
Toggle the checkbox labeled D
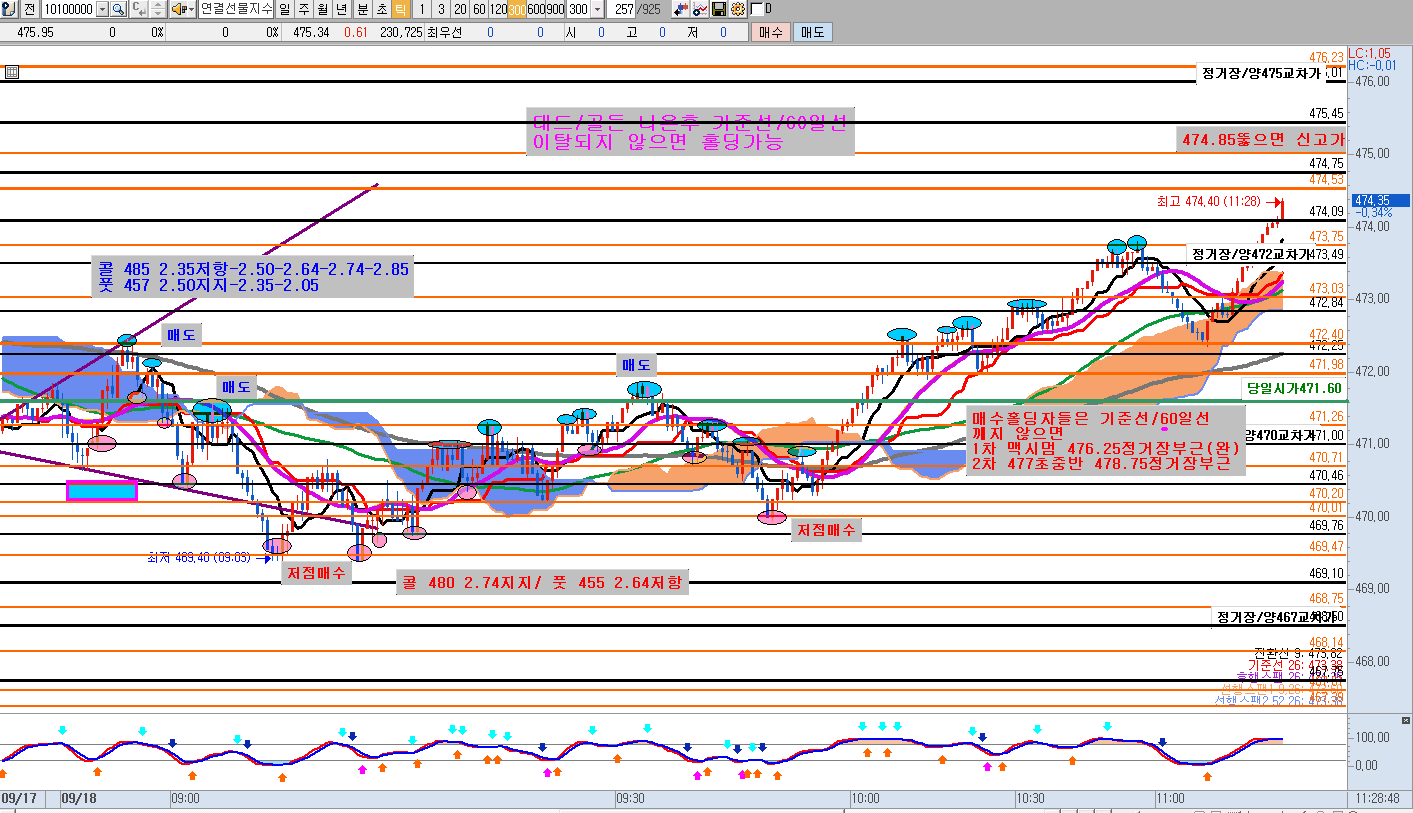click(756, 9)
